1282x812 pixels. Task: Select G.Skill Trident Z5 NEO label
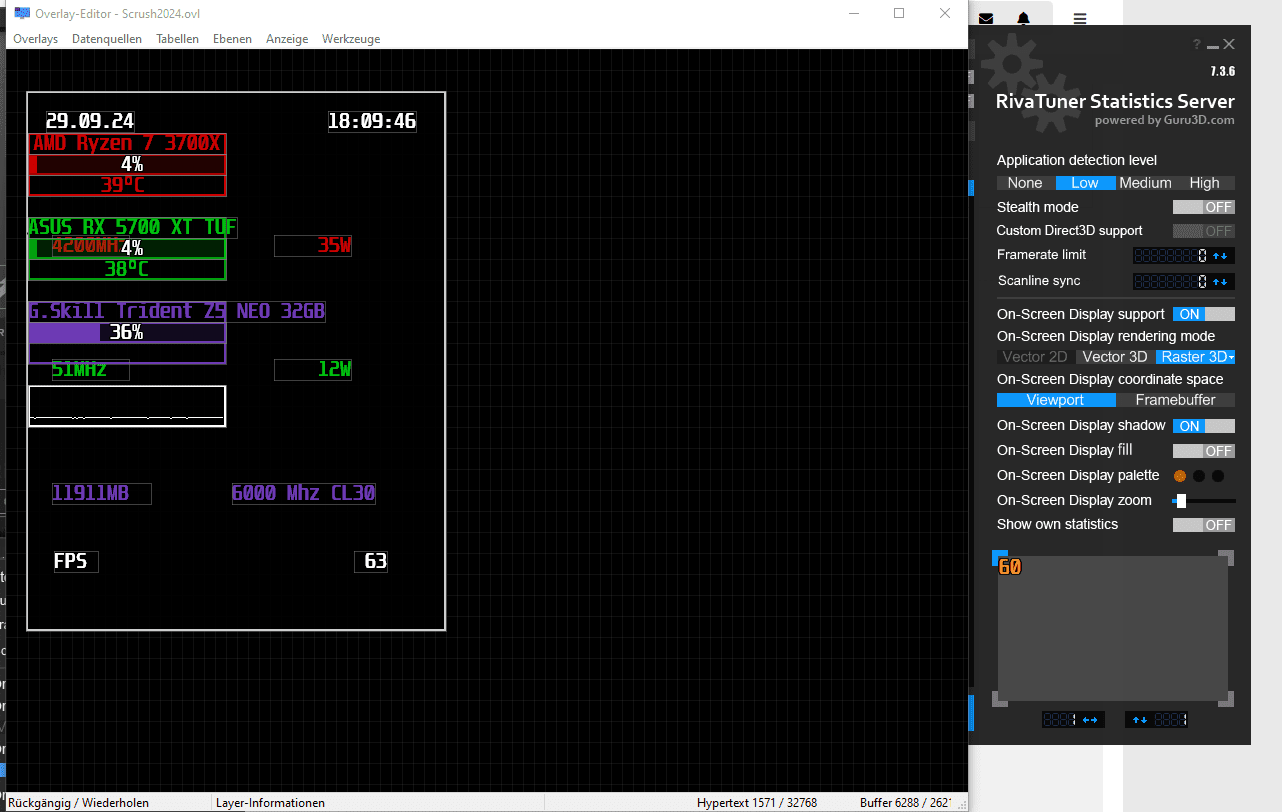click(177, 311)
